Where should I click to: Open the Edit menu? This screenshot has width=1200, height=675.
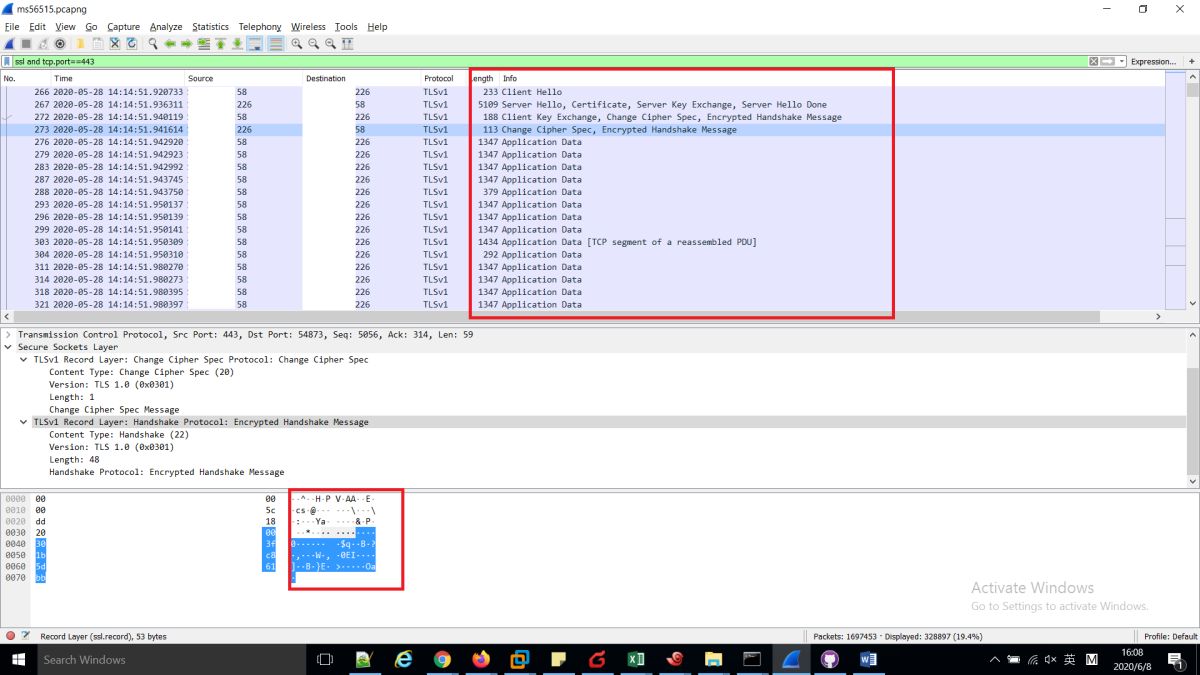coord(37,27)
